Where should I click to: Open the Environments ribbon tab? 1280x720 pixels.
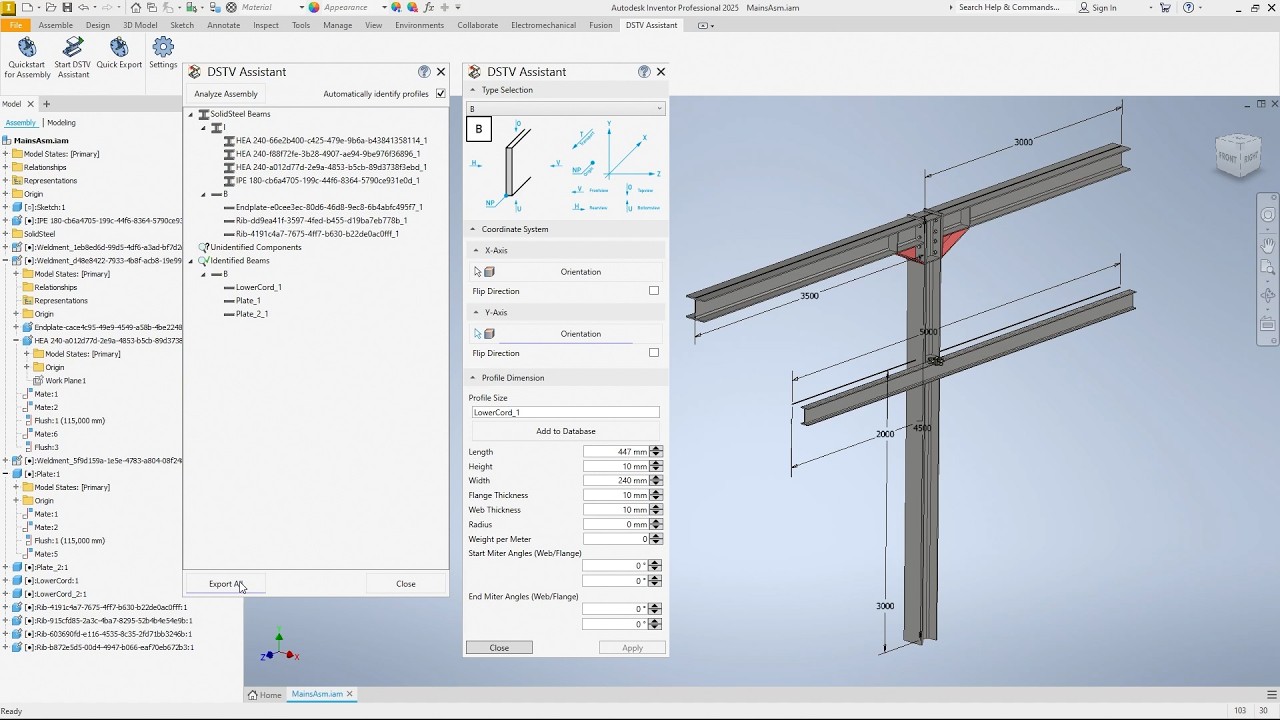419,25
